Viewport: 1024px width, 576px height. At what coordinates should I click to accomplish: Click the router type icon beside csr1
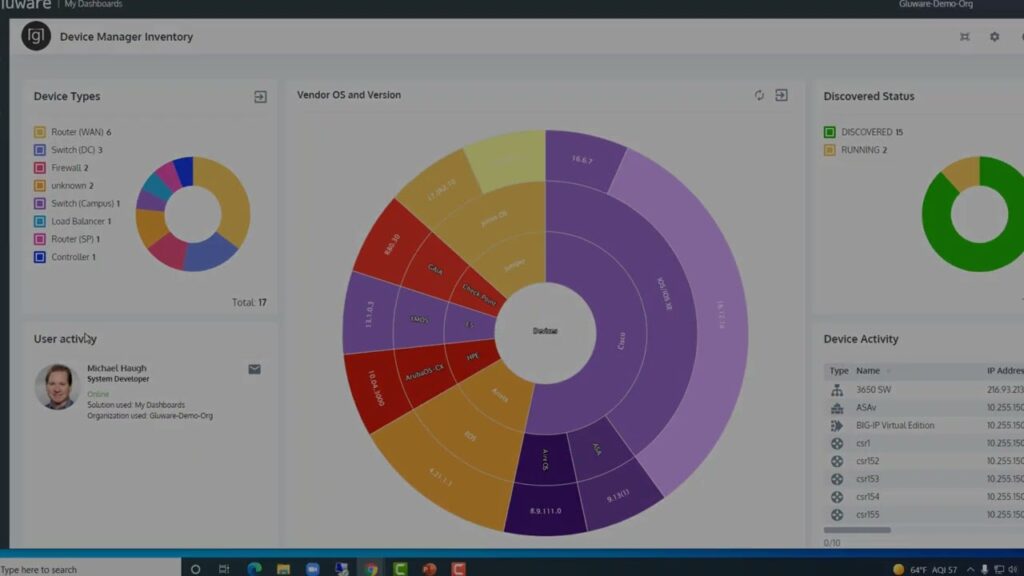point(837,442)
